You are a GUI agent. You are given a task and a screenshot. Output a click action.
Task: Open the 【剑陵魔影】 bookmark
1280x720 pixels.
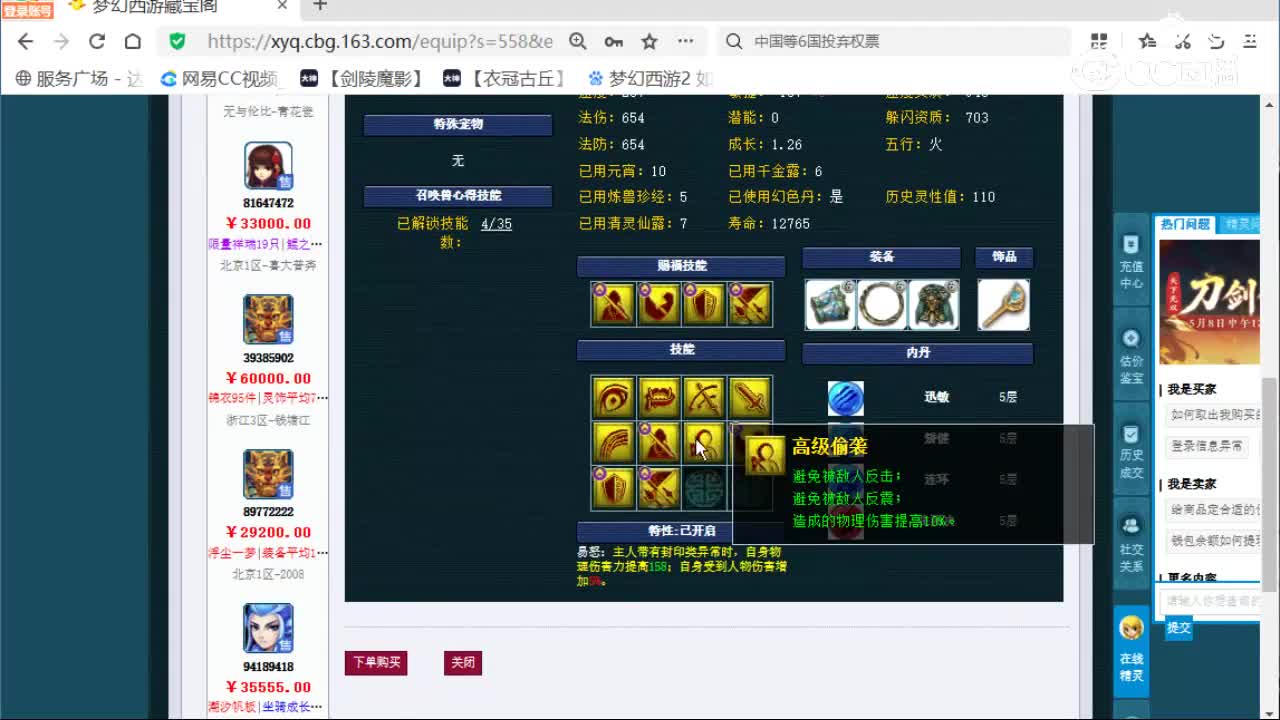tap(364, 78)
